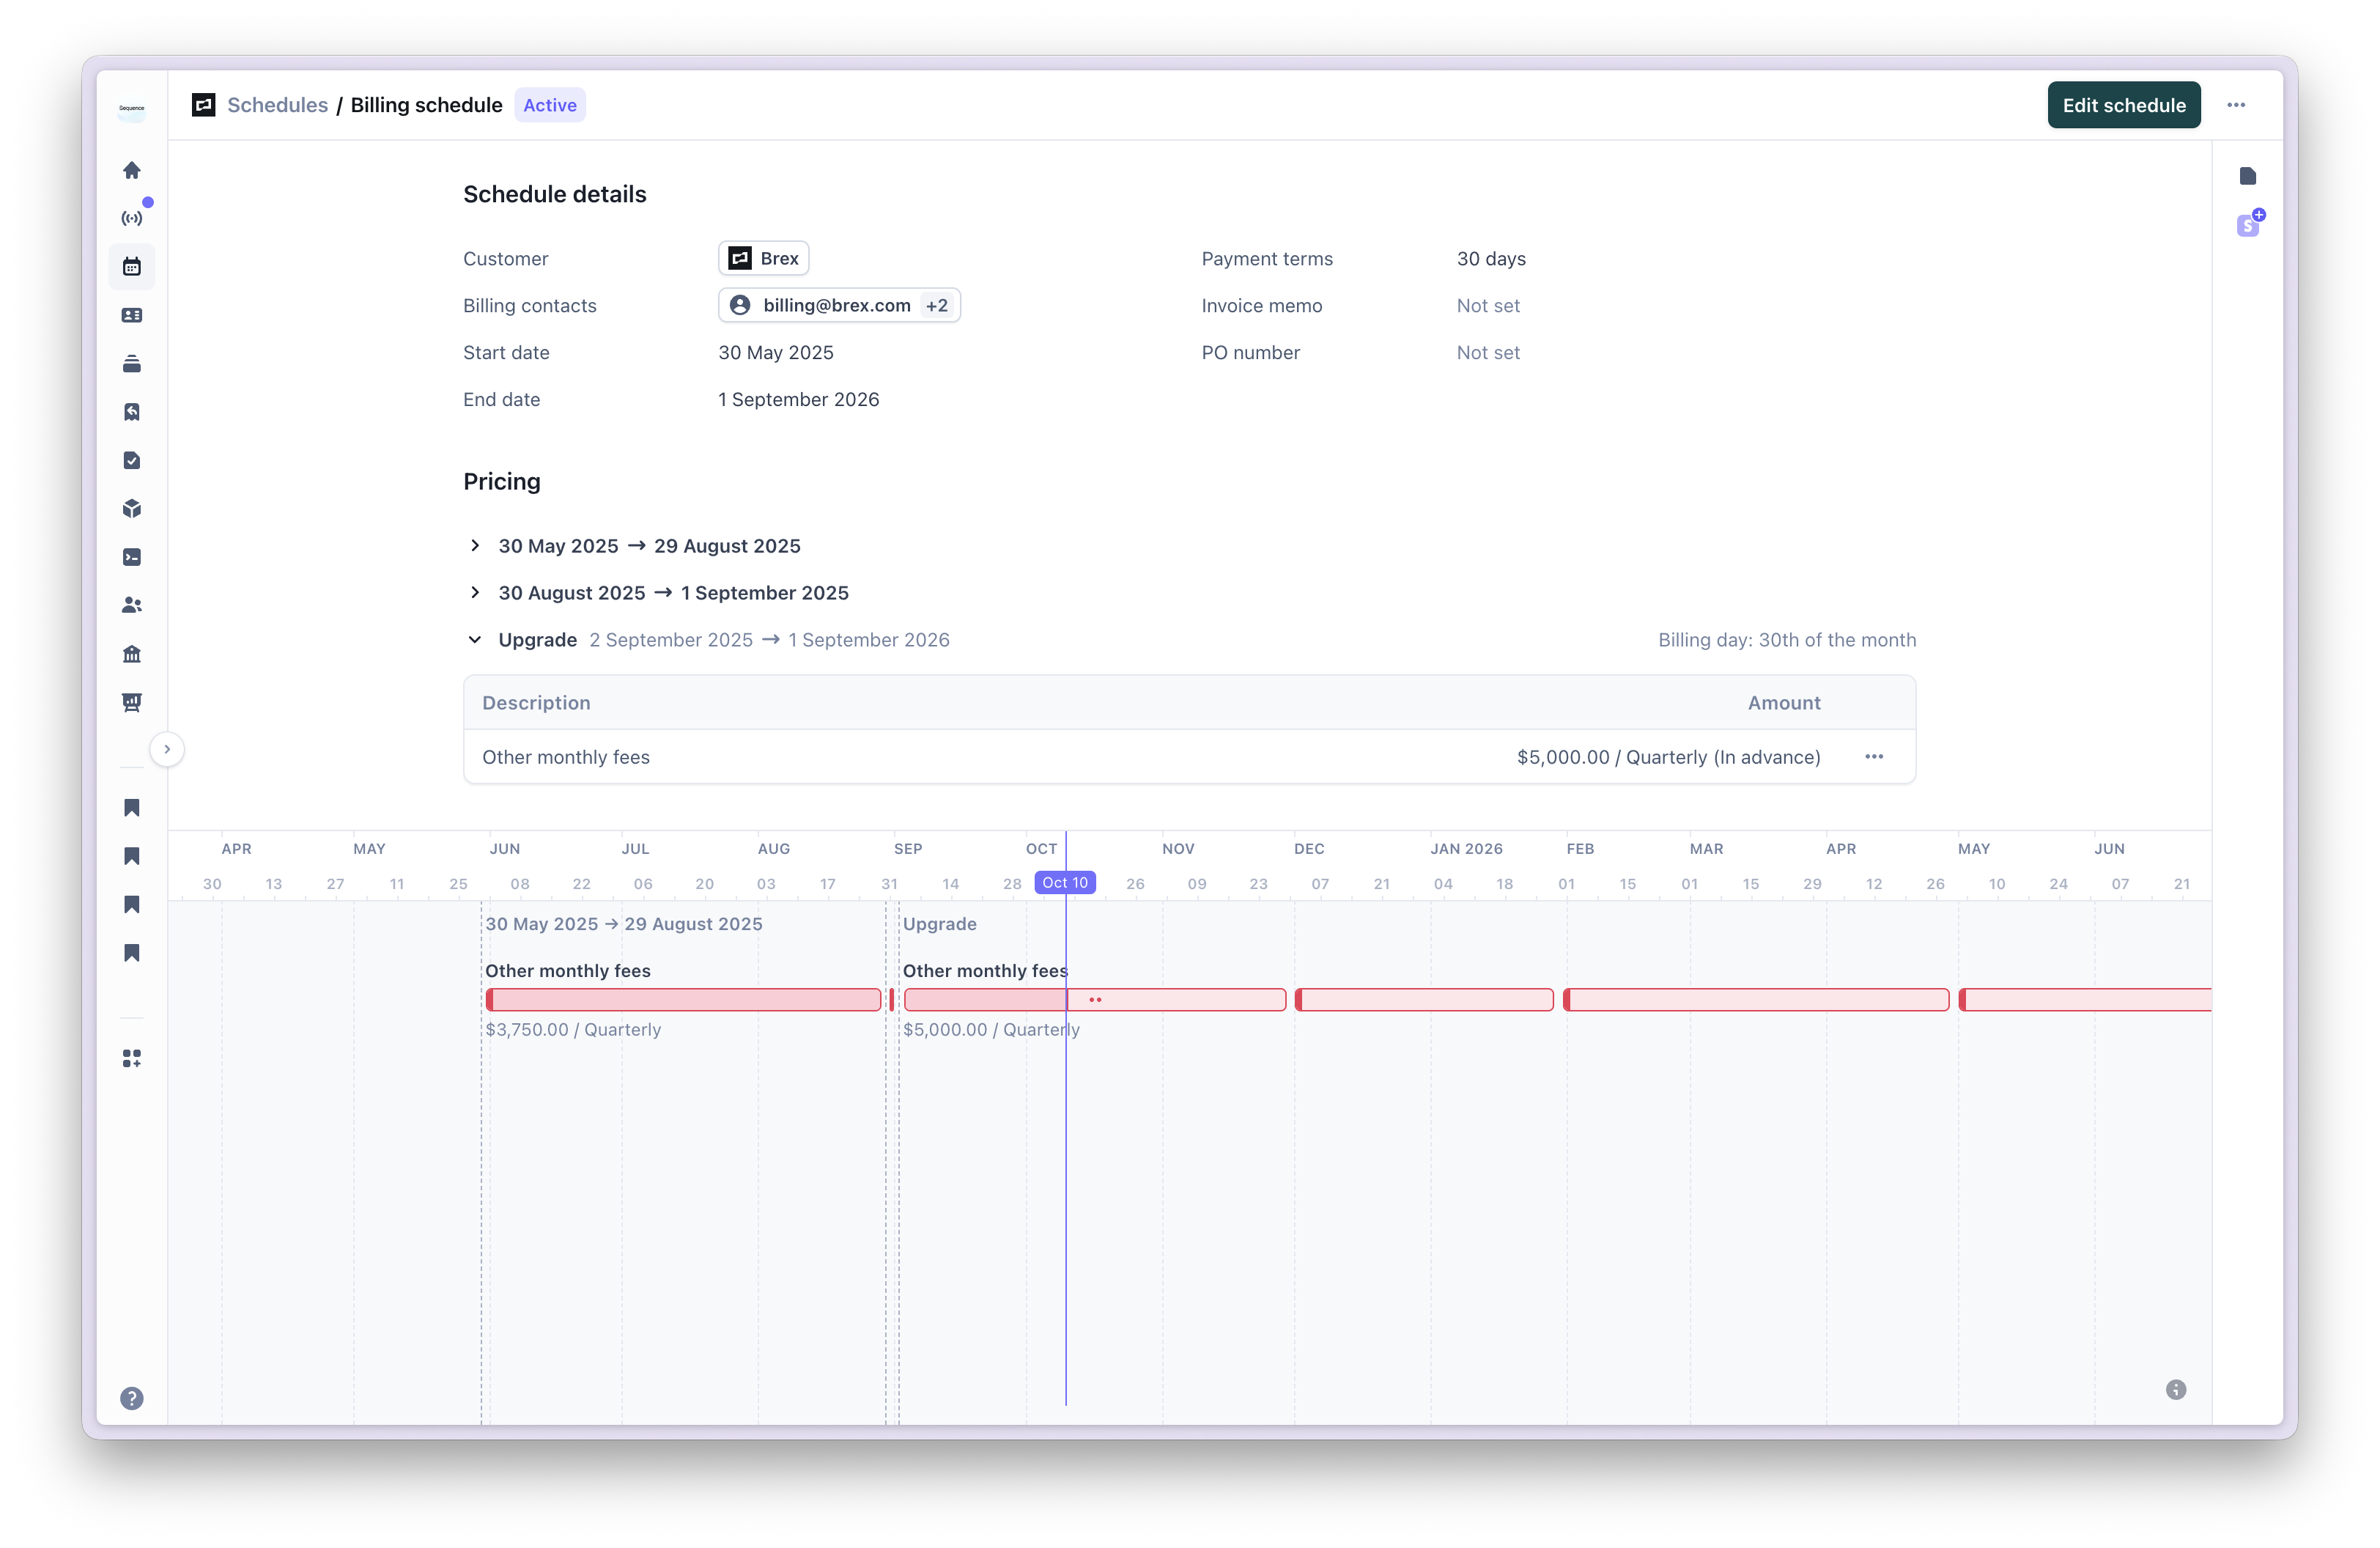Open the document panel icon on right
The height and width of the screenshot is (1548, 2380).
(2247, 177)
